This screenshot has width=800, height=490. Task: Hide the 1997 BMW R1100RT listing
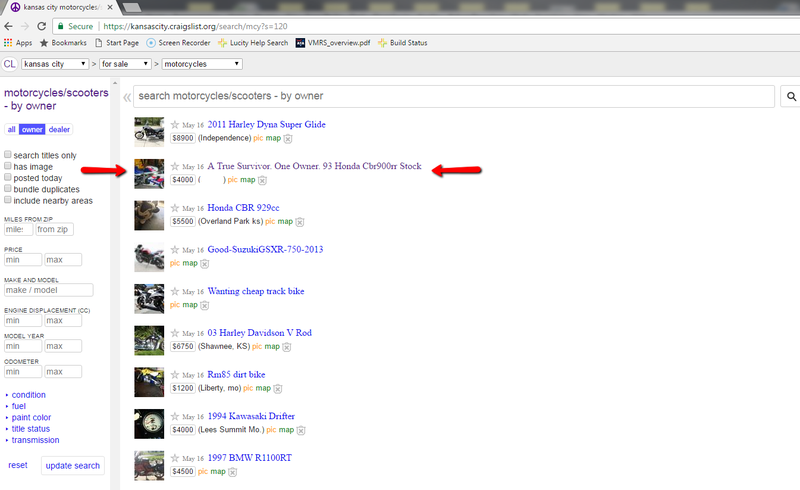(x=232, y=472)
